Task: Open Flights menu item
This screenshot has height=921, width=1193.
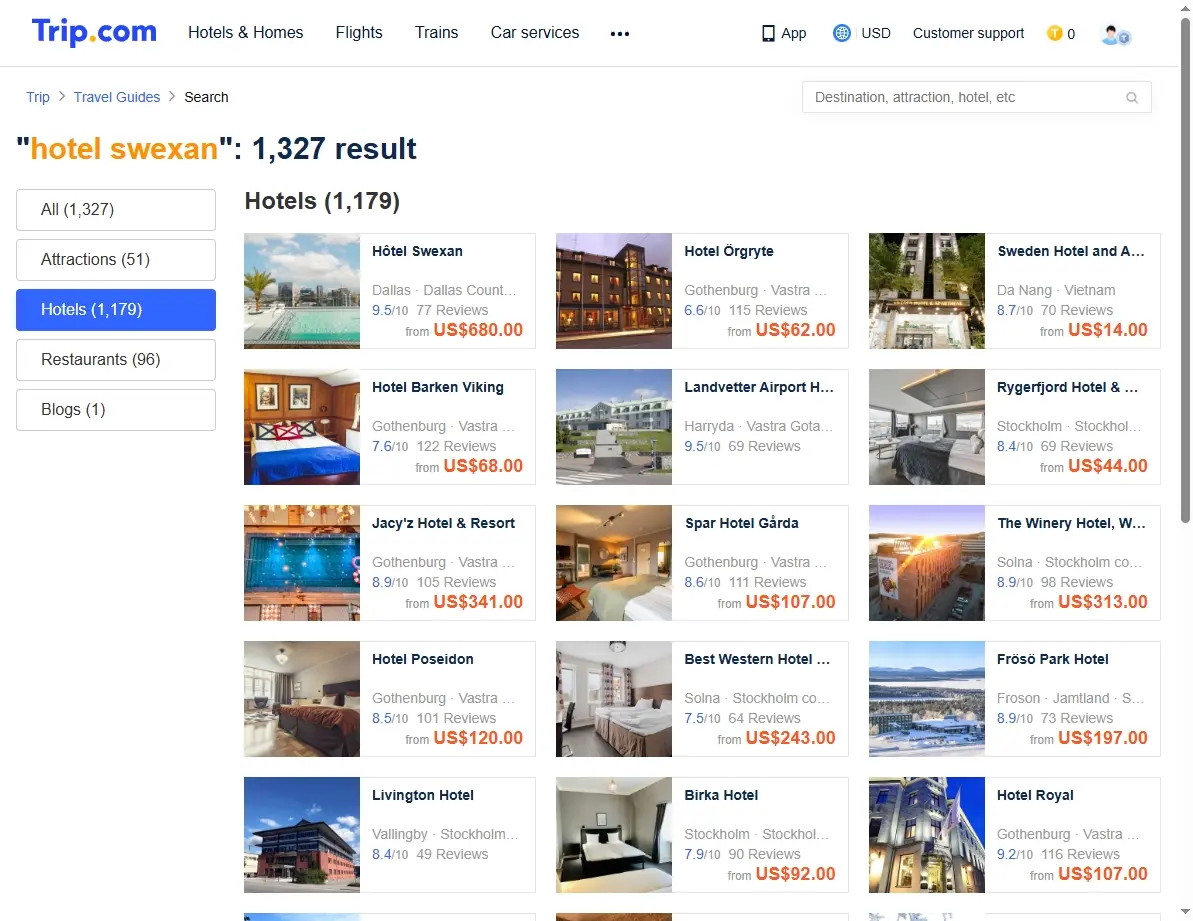Action: [x=359, y=33]
